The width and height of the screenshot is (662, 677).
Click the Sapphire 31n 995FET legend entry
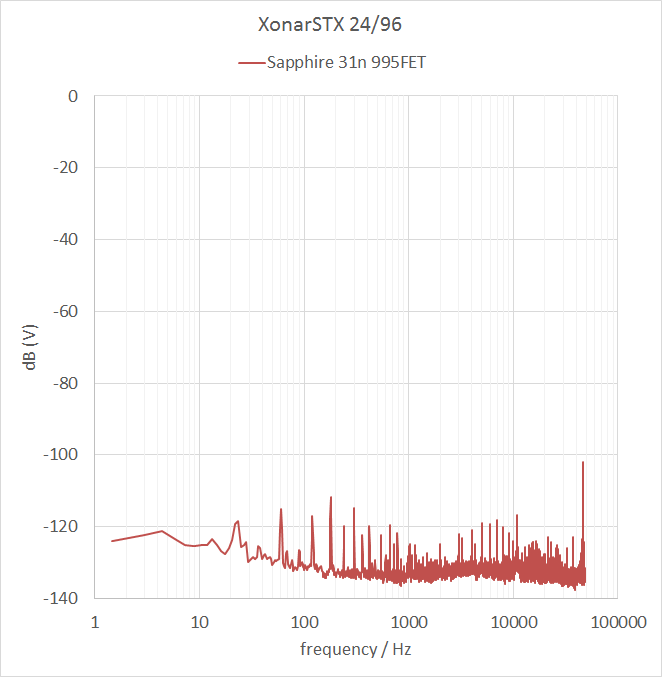(332, 63)
